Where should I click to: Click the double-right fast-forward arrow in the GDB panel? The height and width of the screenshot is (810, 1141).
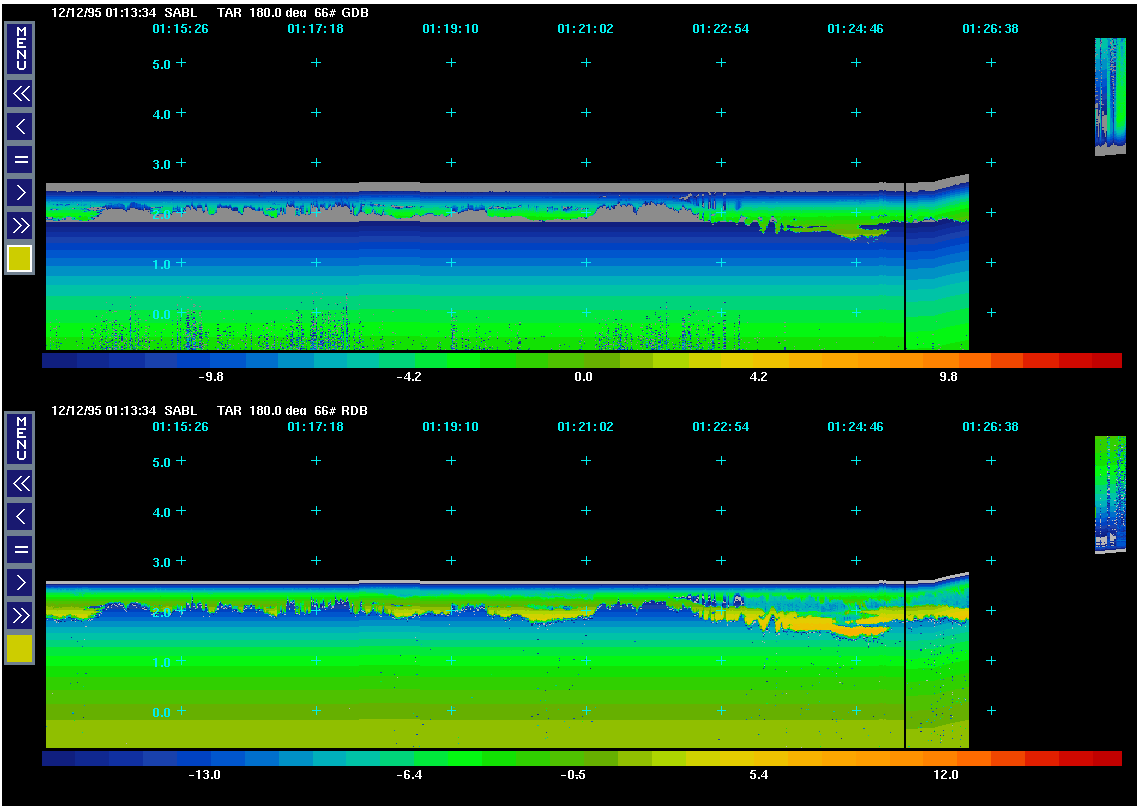coord(20,225)
